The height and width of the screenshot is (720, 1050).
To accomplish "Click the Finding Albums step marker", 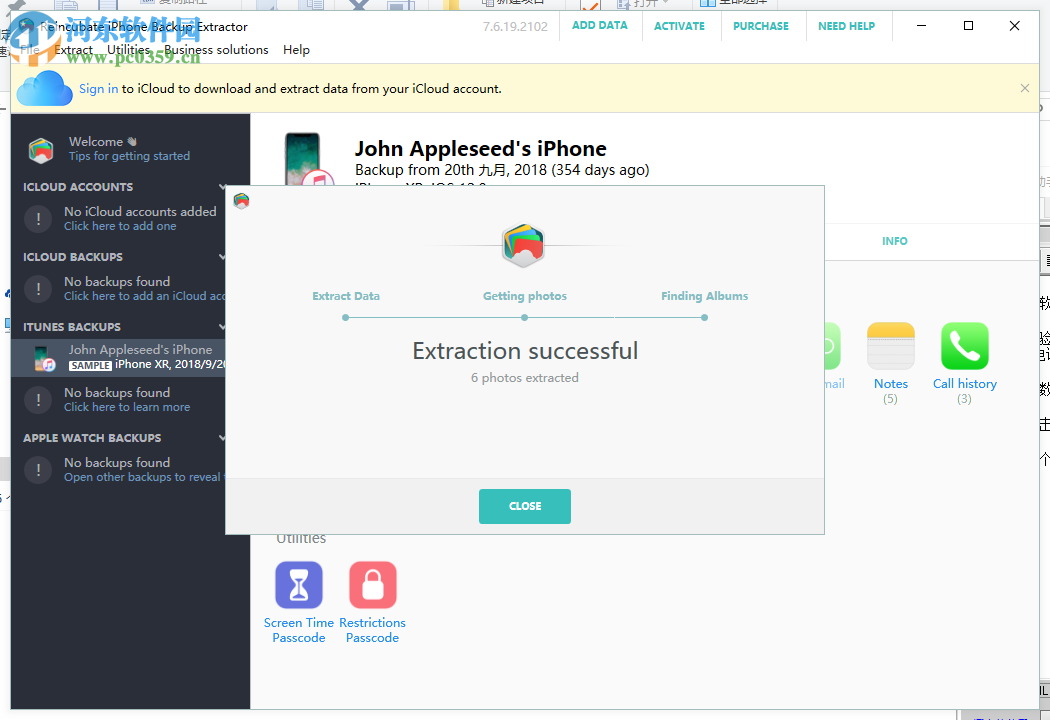I will (x=704, y=316).
